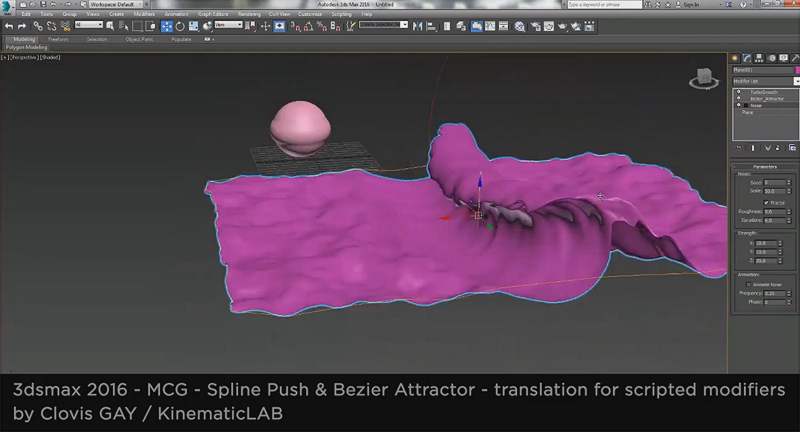Screen dimensions: 800x432
Task: Open the Workspace Default dropdown
Action: (116, 4)
